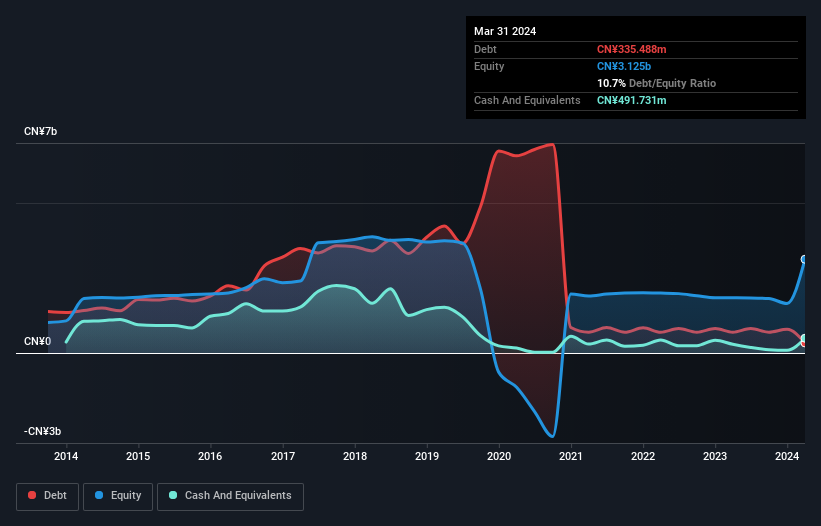Click the CN¥0 y-axis label
The image size is (821, 526).
38,342
